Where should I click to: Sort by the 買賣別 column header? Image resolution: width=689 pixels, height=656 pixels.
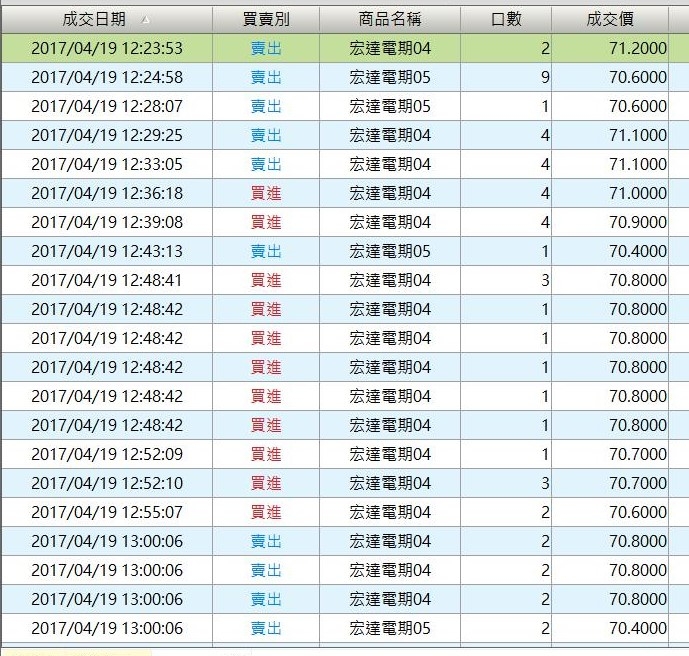coord(266,19)
